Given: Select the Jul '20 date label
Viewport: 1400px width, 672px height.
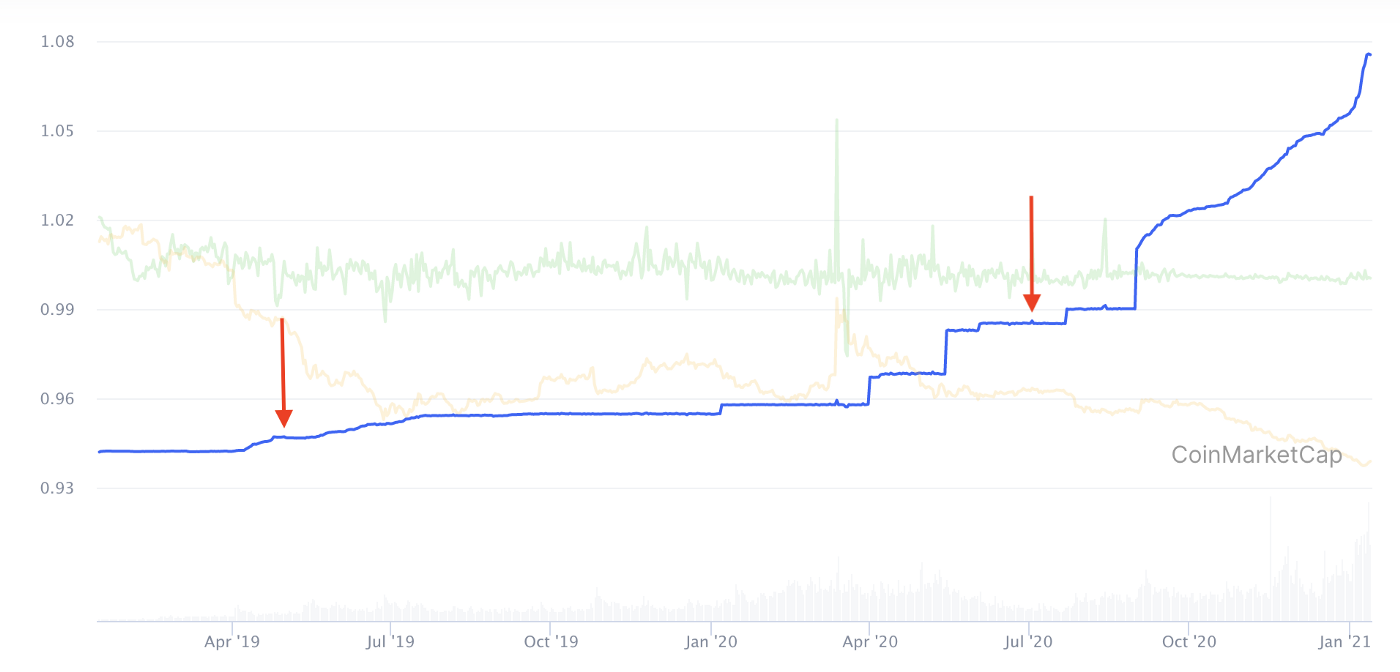Looking at the screenshot, I should (1029, 642).
